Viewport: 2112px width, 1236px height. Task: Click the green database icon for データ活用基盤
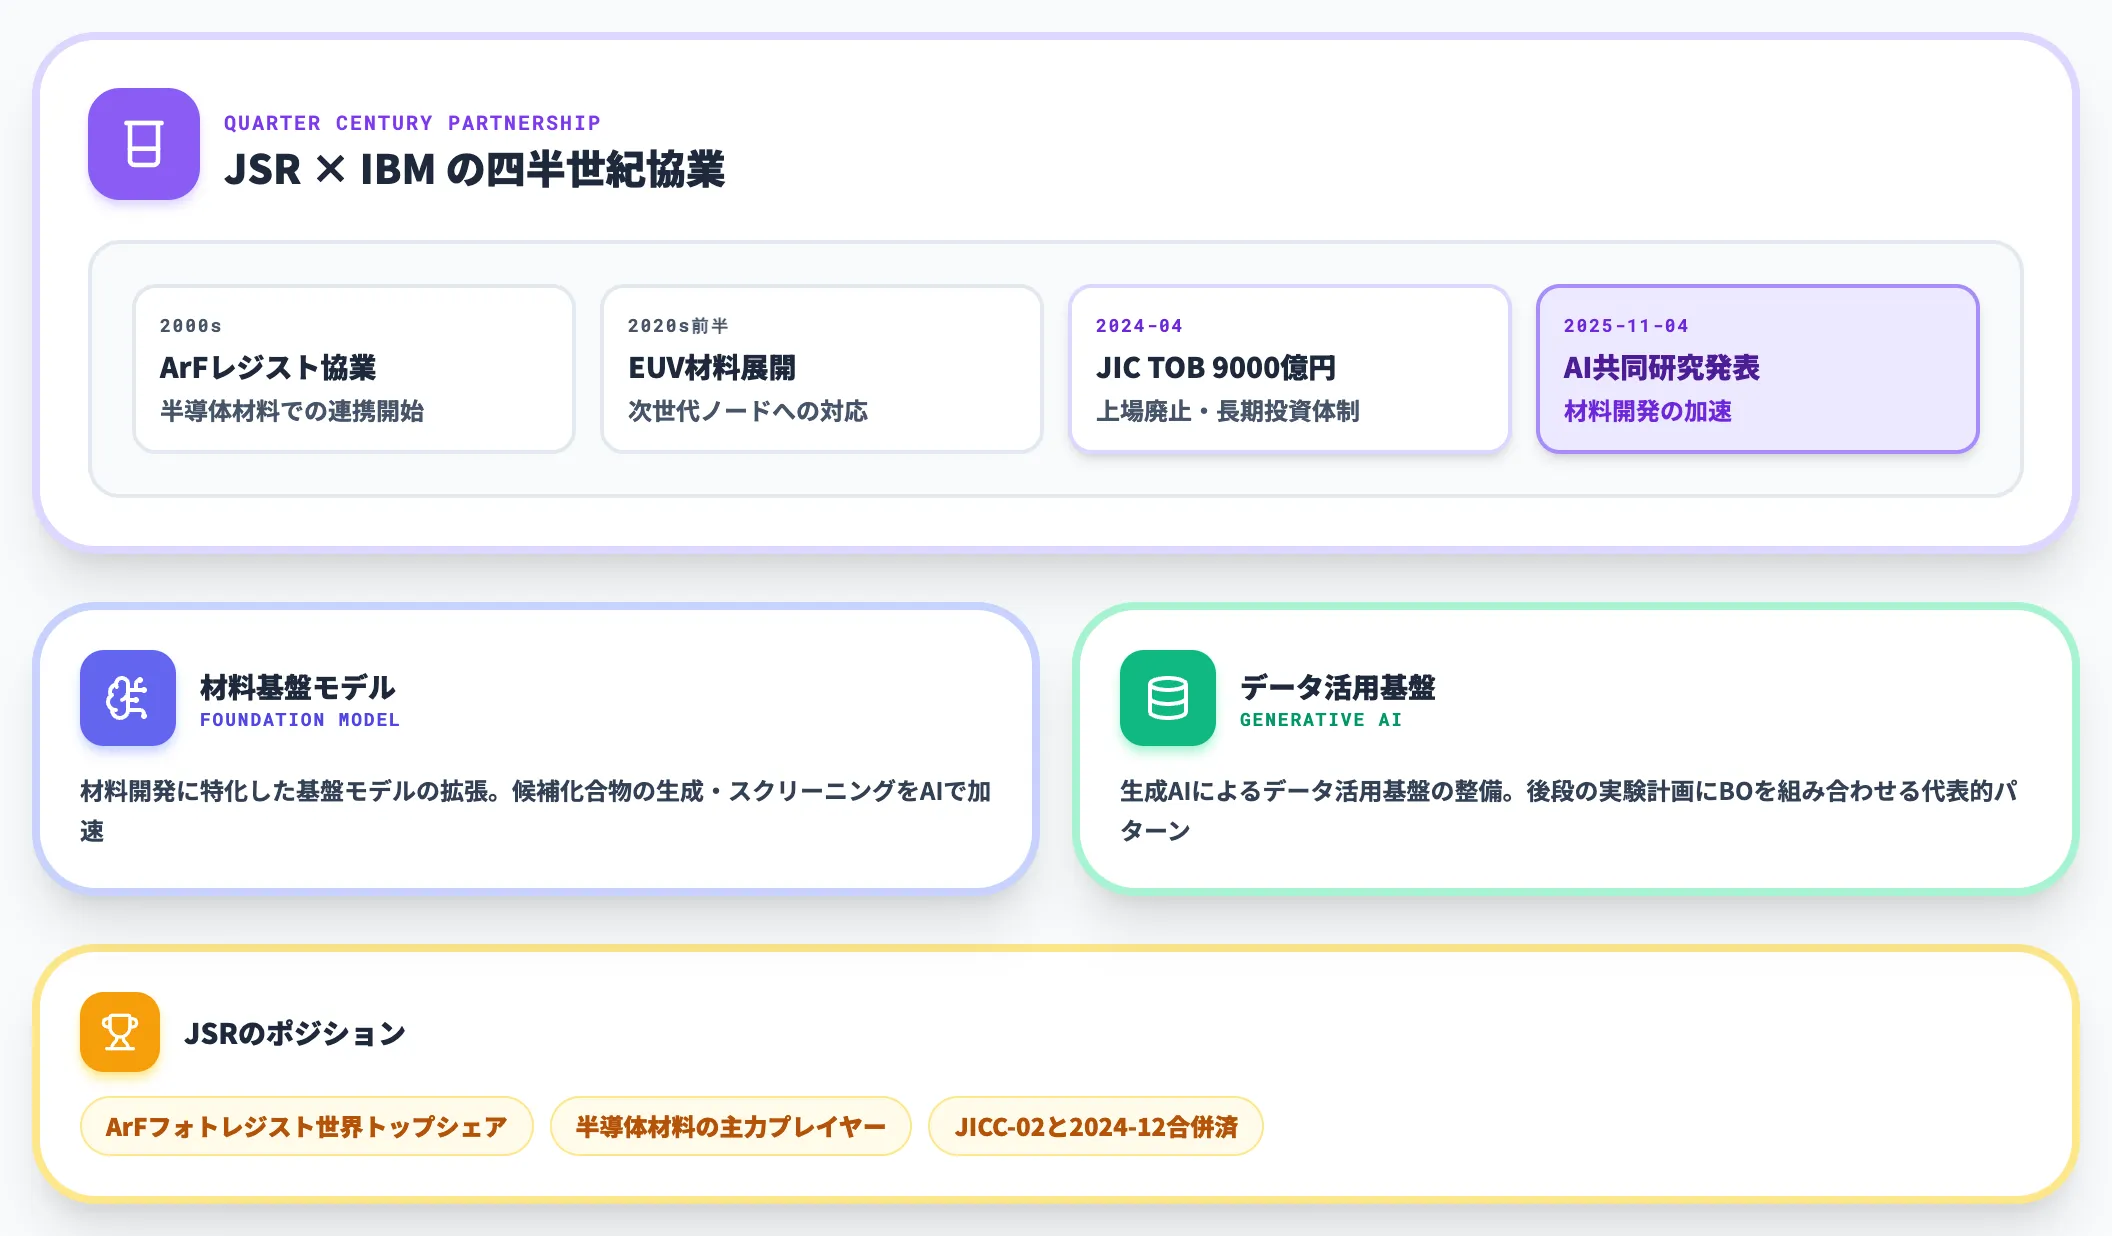coord(1168,698)
